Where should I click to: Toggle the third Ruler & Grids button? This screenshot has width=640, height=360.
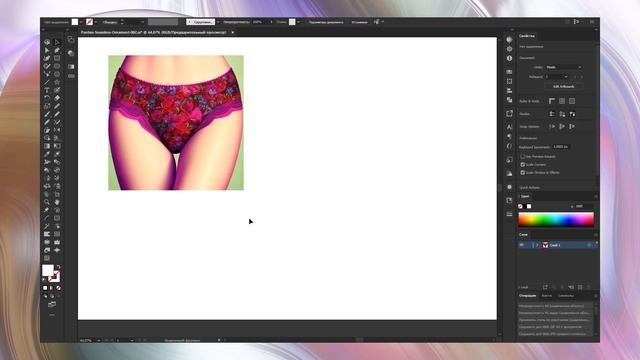click(x=572, y=101)
